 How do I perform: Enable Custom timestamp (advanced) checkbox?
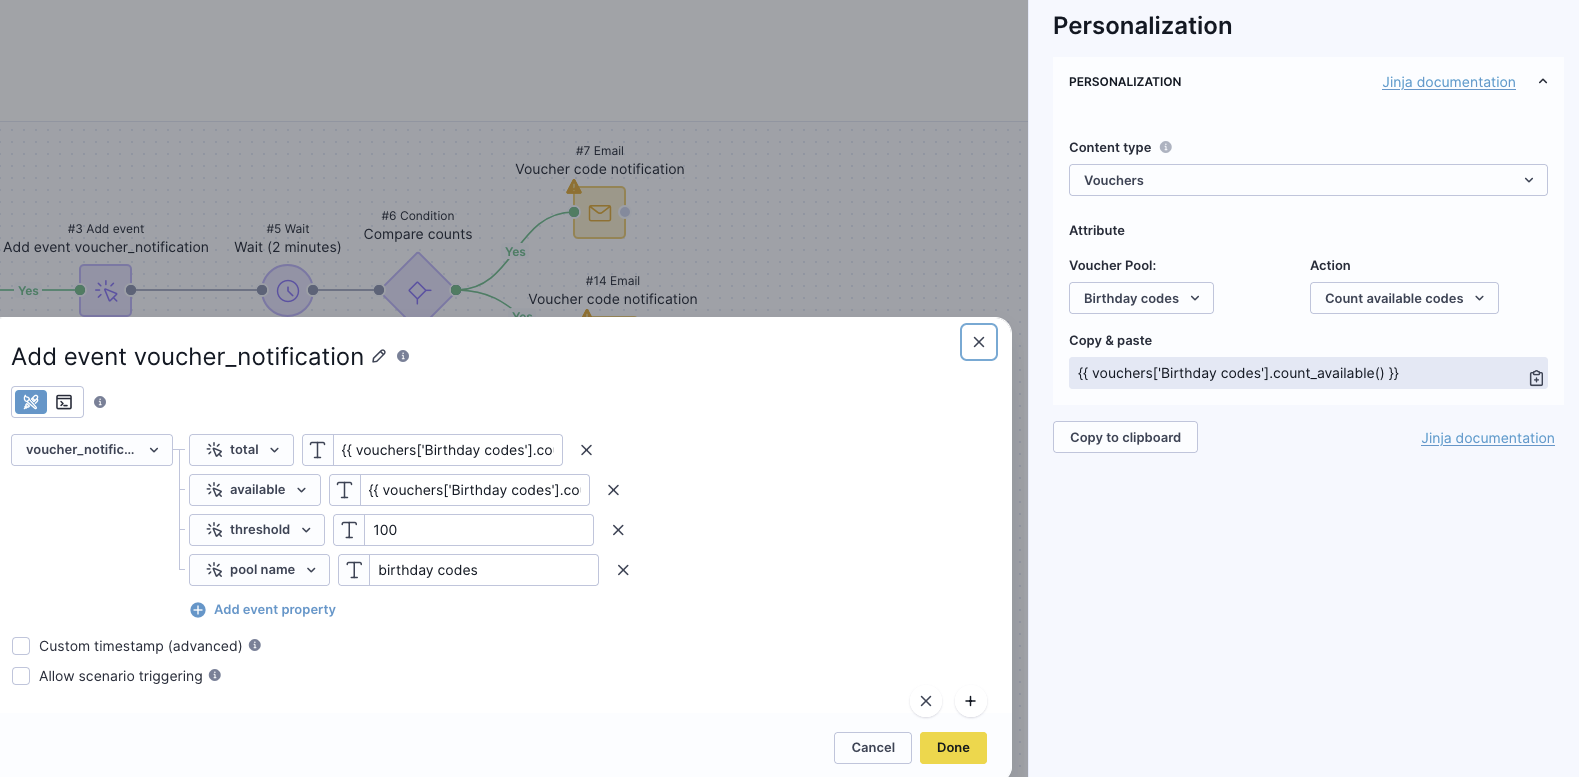coord(21,646)
